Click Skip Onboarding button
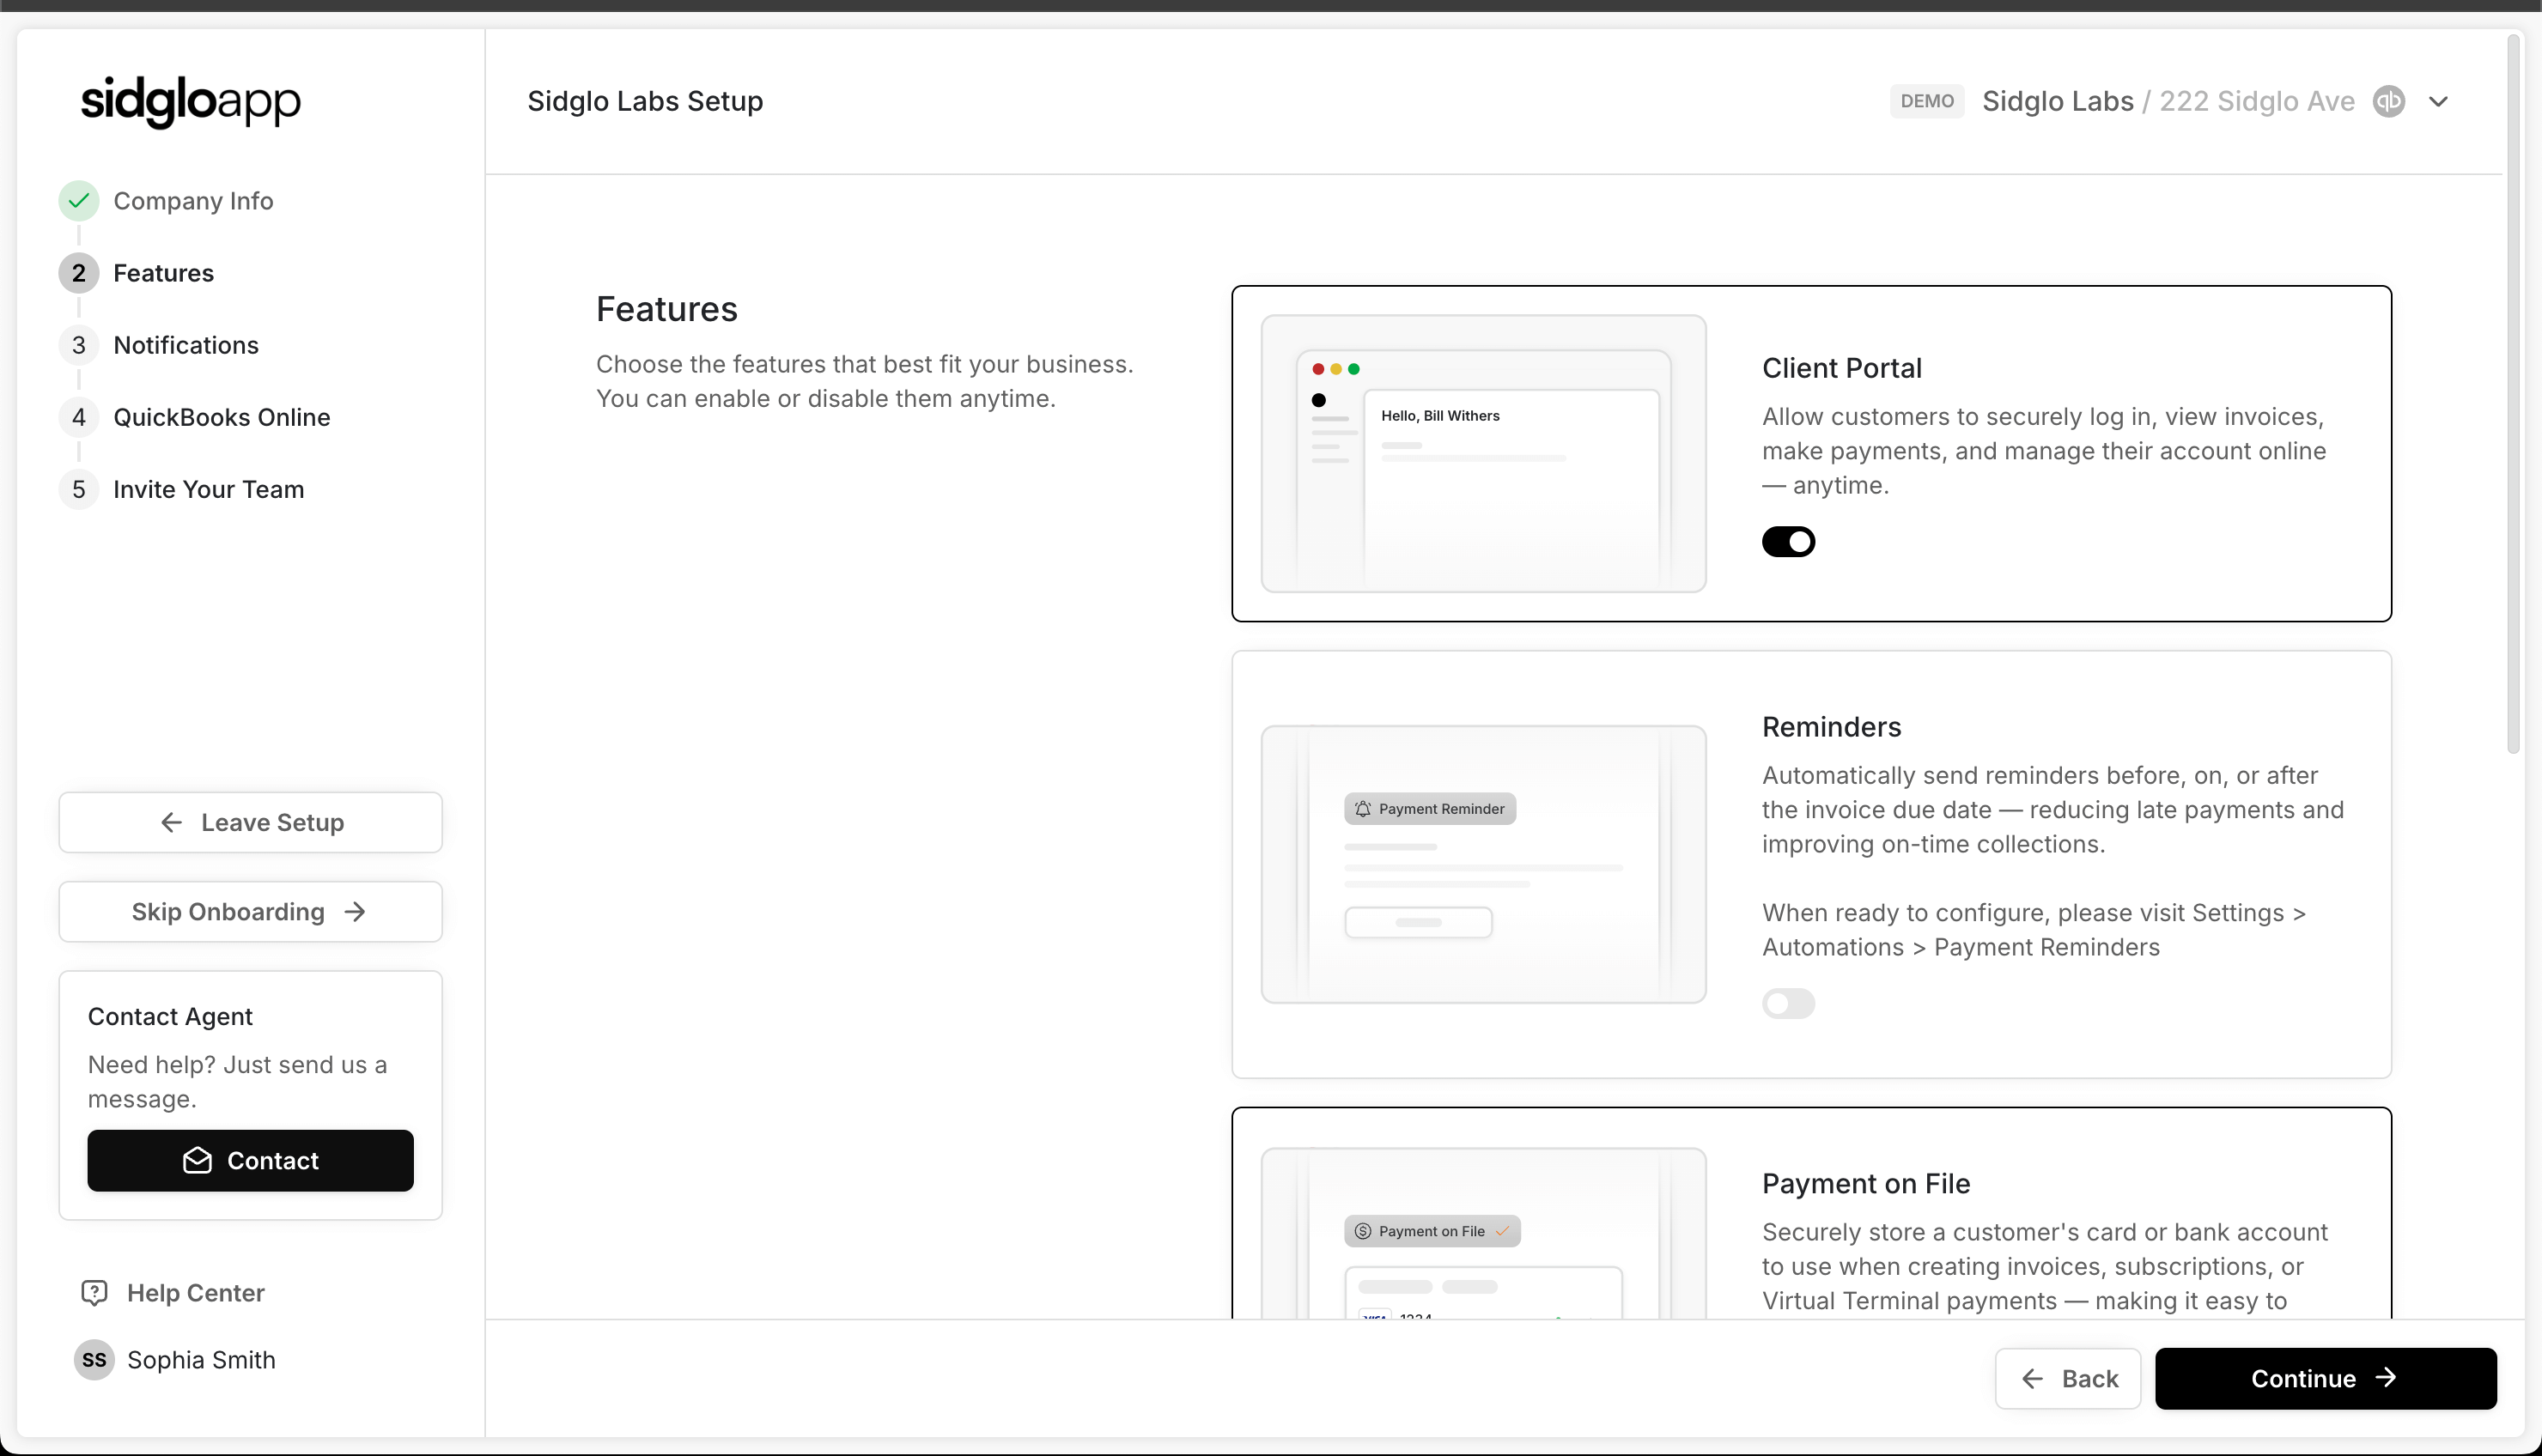This screenshot has width=2542, height=1456. pyautogui.click(x=250, y=912)
